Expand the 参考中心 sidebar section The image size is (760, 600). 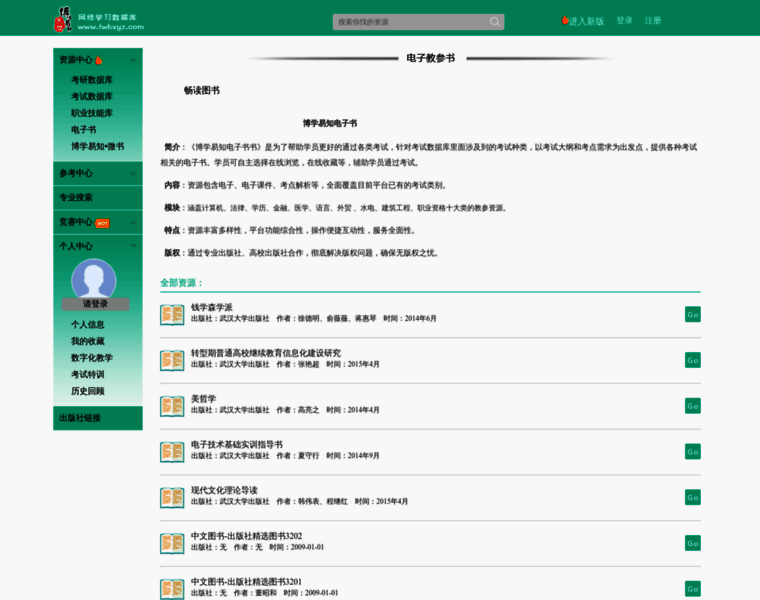[x=133, y=173]
